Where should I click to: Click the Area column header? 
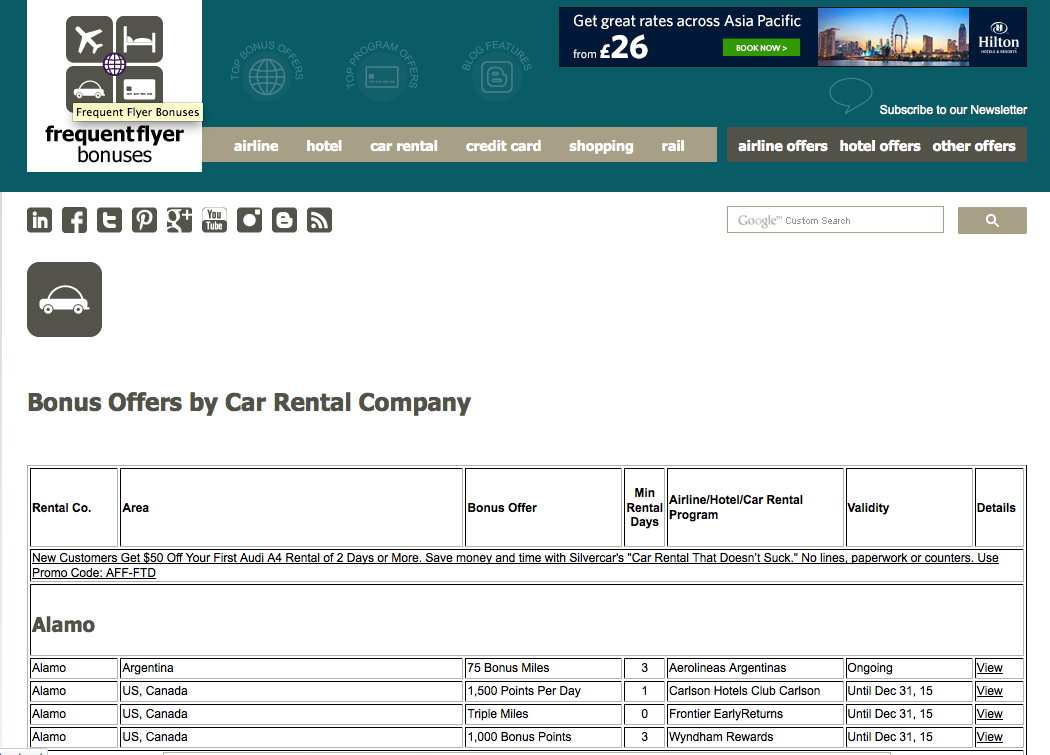[291, 508]
